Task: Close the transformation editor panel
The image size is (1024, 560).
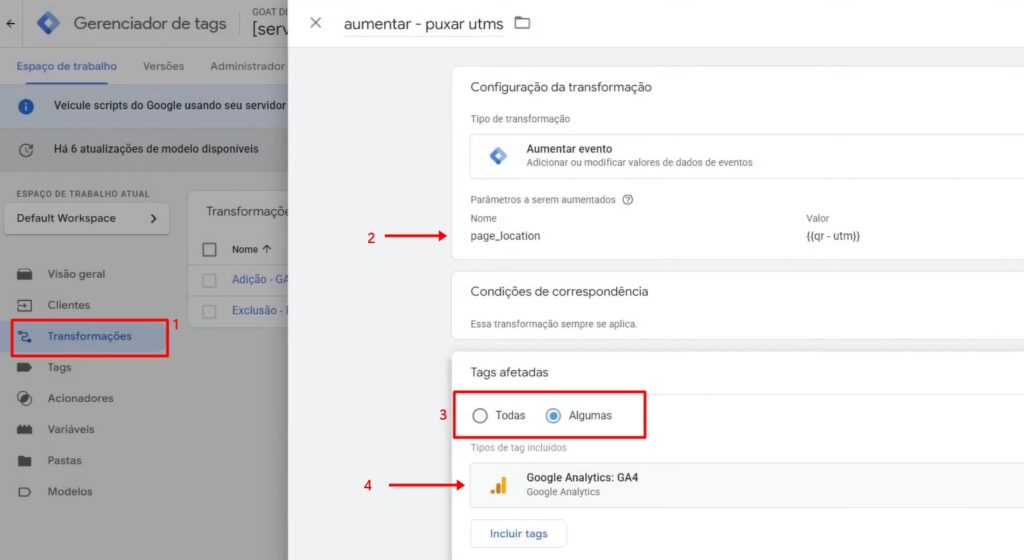Action: pos(316,23)
